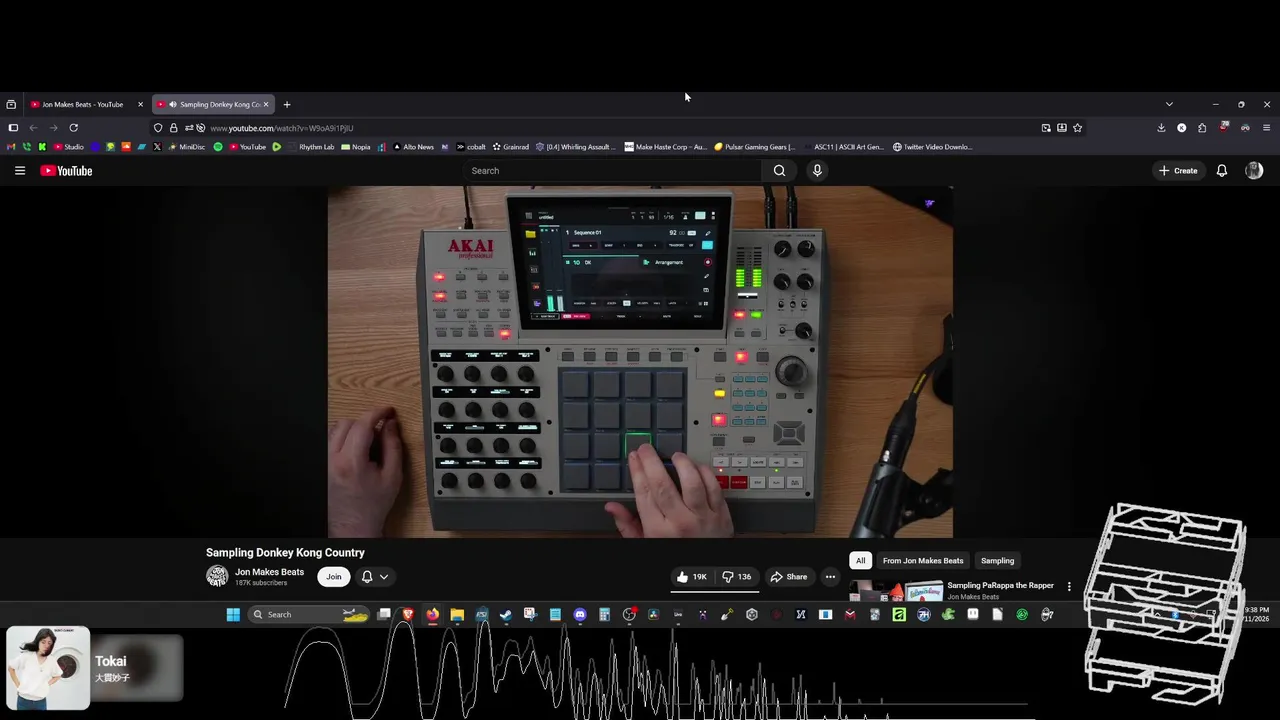The width and height of the screenshot is (1280, 720).
Task: Open the Rhythm Lab bookmark
Action: (311, 147)
